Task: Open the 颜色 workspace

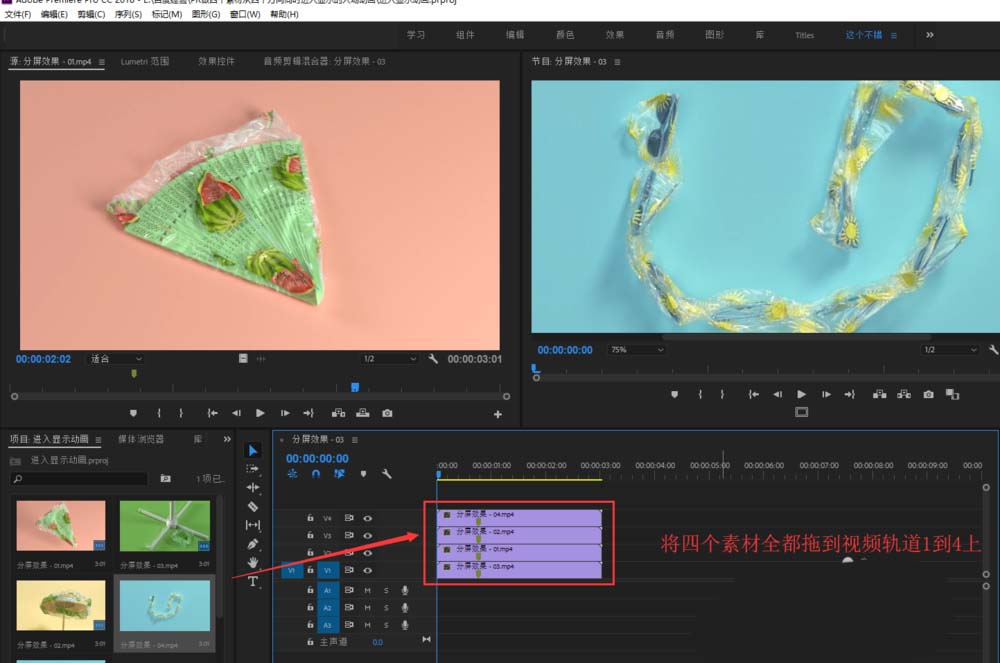Action: click(x=564, y=35)
